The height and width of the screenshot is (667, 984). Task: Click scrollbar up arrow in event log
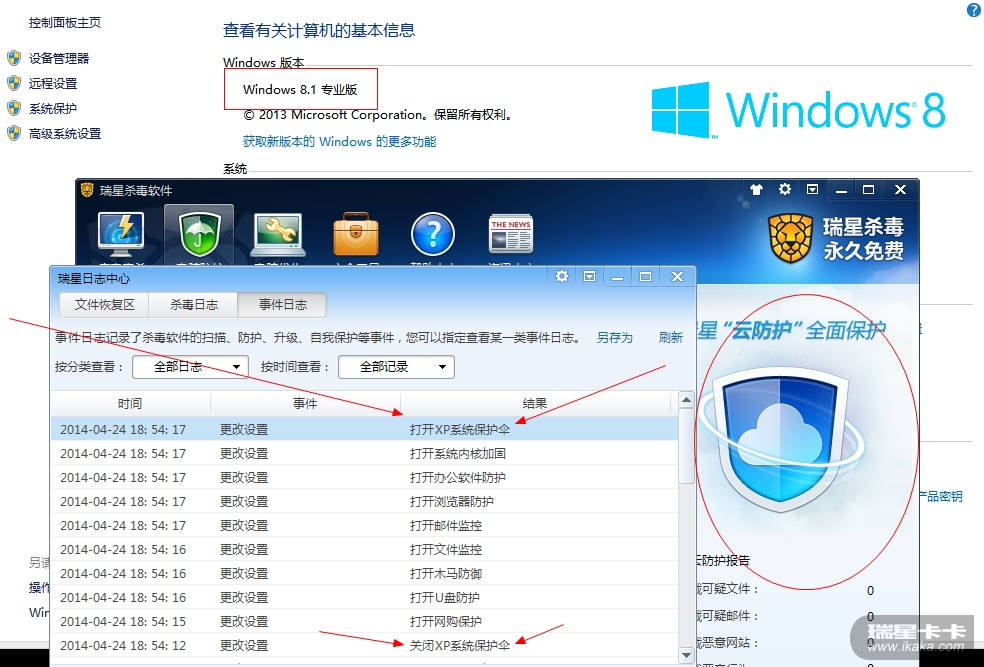[x=686, y=400]
